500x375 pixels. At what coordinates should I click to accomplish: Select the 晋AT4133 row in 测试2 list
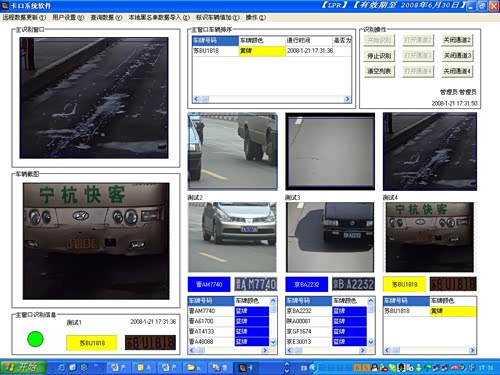click(228, 331)
